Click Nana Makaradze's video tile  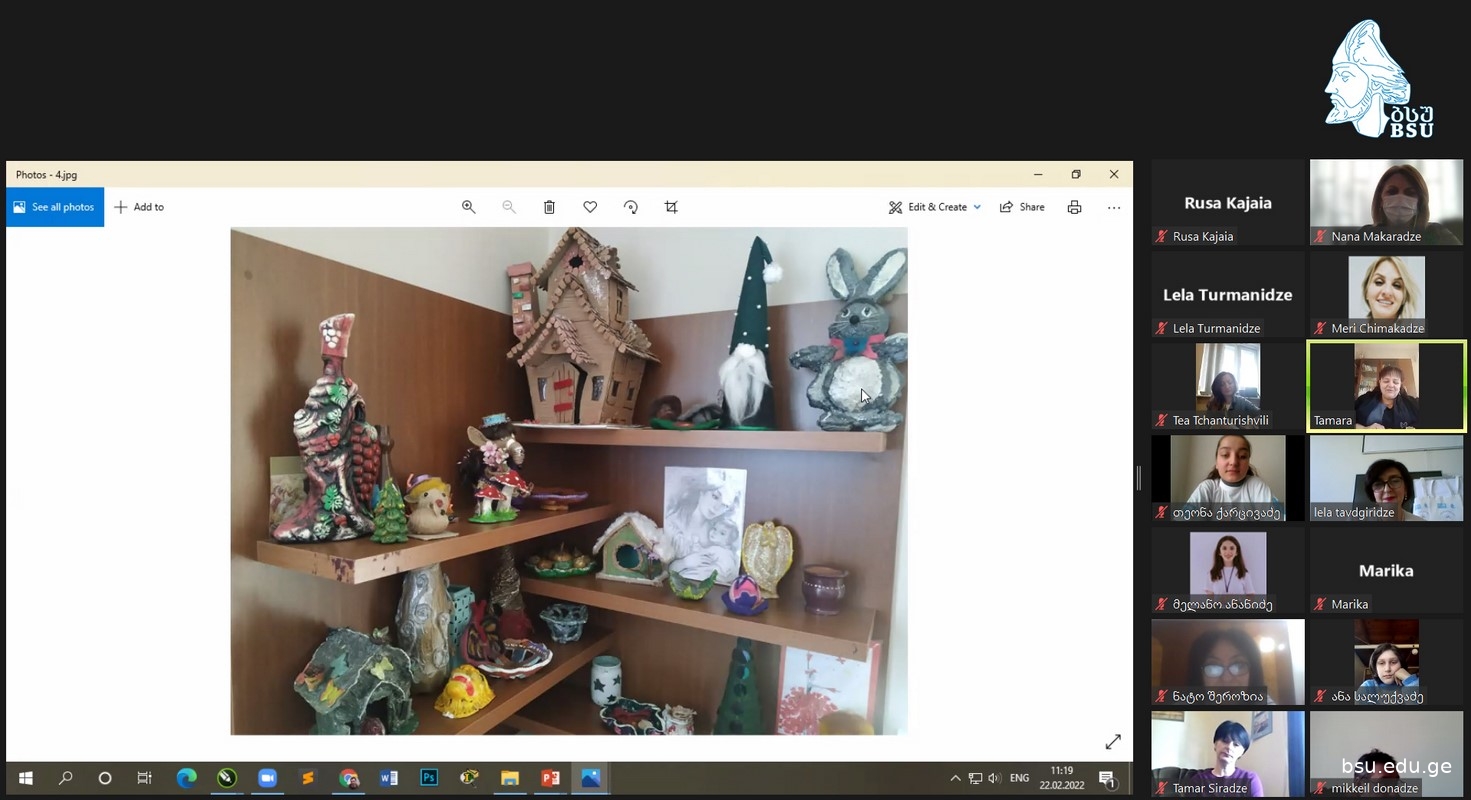1386,202
